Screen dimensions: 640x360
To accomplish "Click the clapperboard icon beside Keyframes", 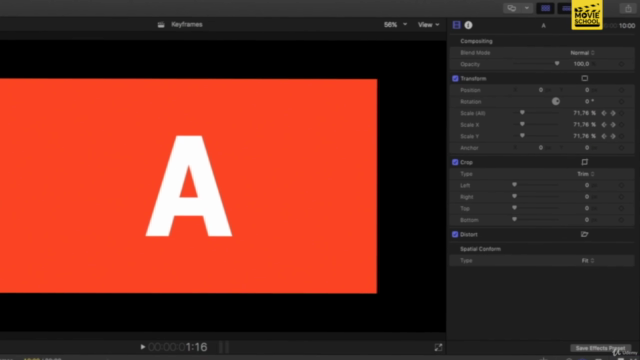I will [x=161, y=24].
